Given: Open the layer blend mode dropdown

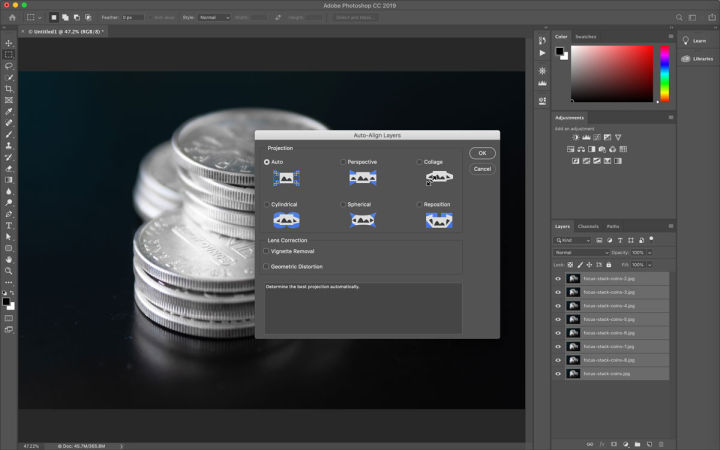Looking at the screenshot, I should (x=582, y=252).
